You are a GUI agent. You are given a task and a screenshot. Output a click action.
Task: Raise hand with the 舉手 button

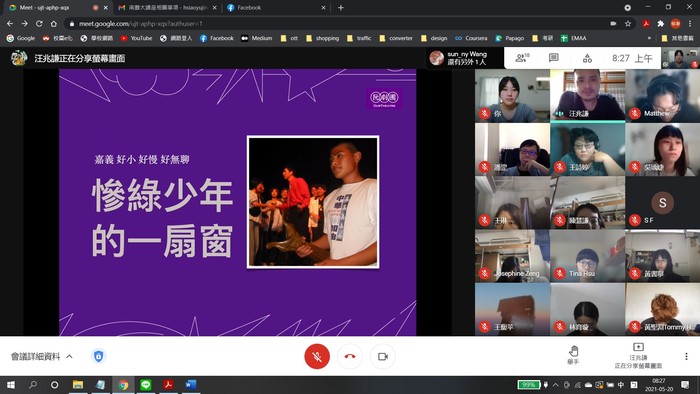(x=574, y=355)
